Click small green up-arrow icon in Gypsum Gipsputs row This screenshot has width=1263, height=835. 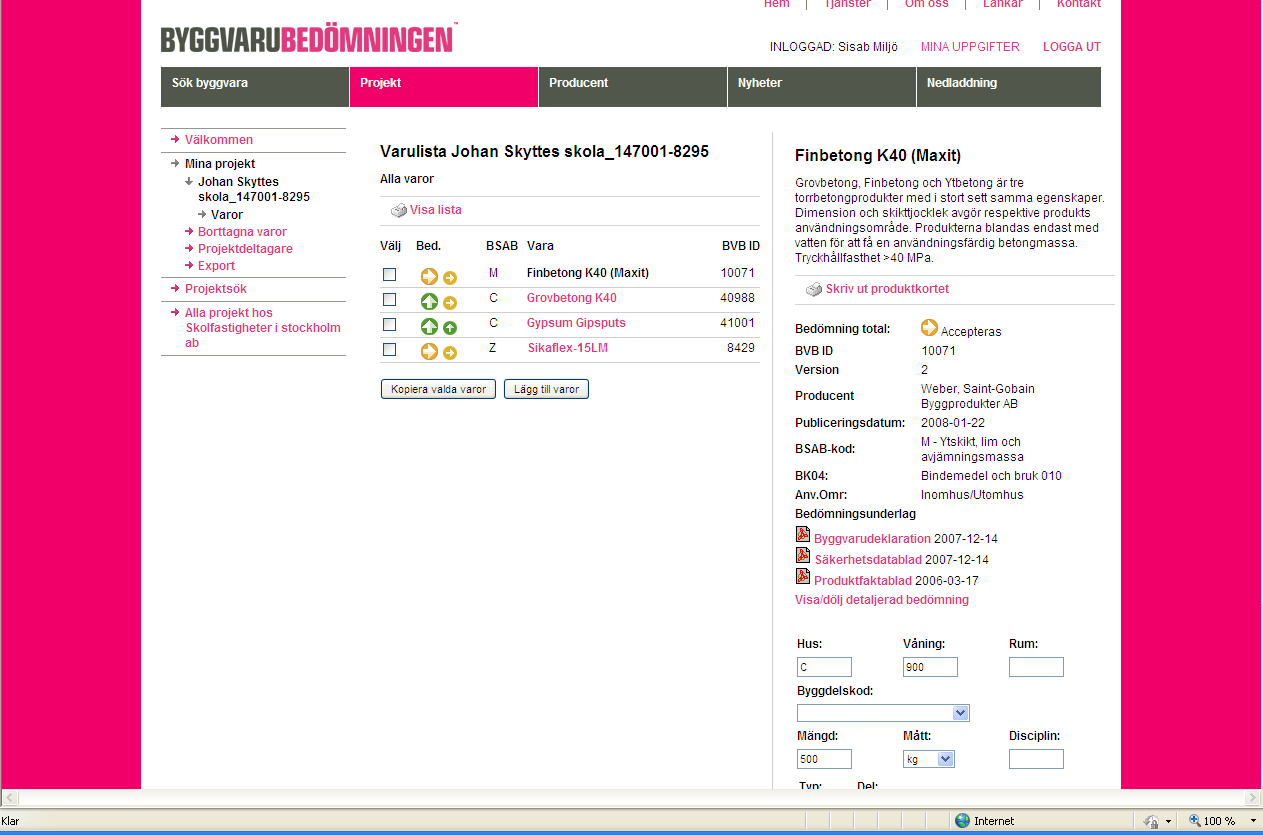tap(450, 327)
